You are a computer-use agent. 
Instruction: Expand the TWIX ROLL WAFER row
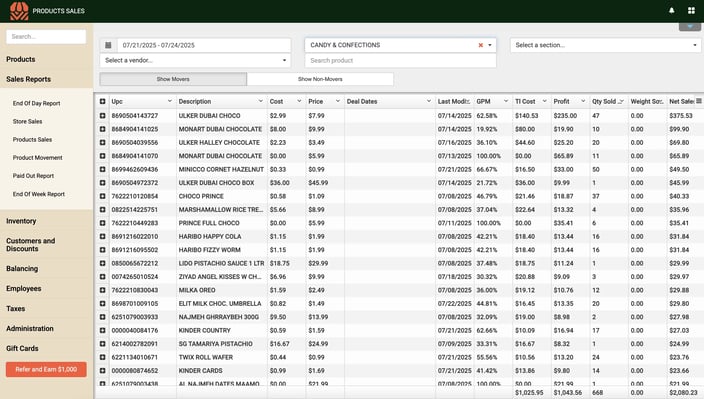[102, 357]
